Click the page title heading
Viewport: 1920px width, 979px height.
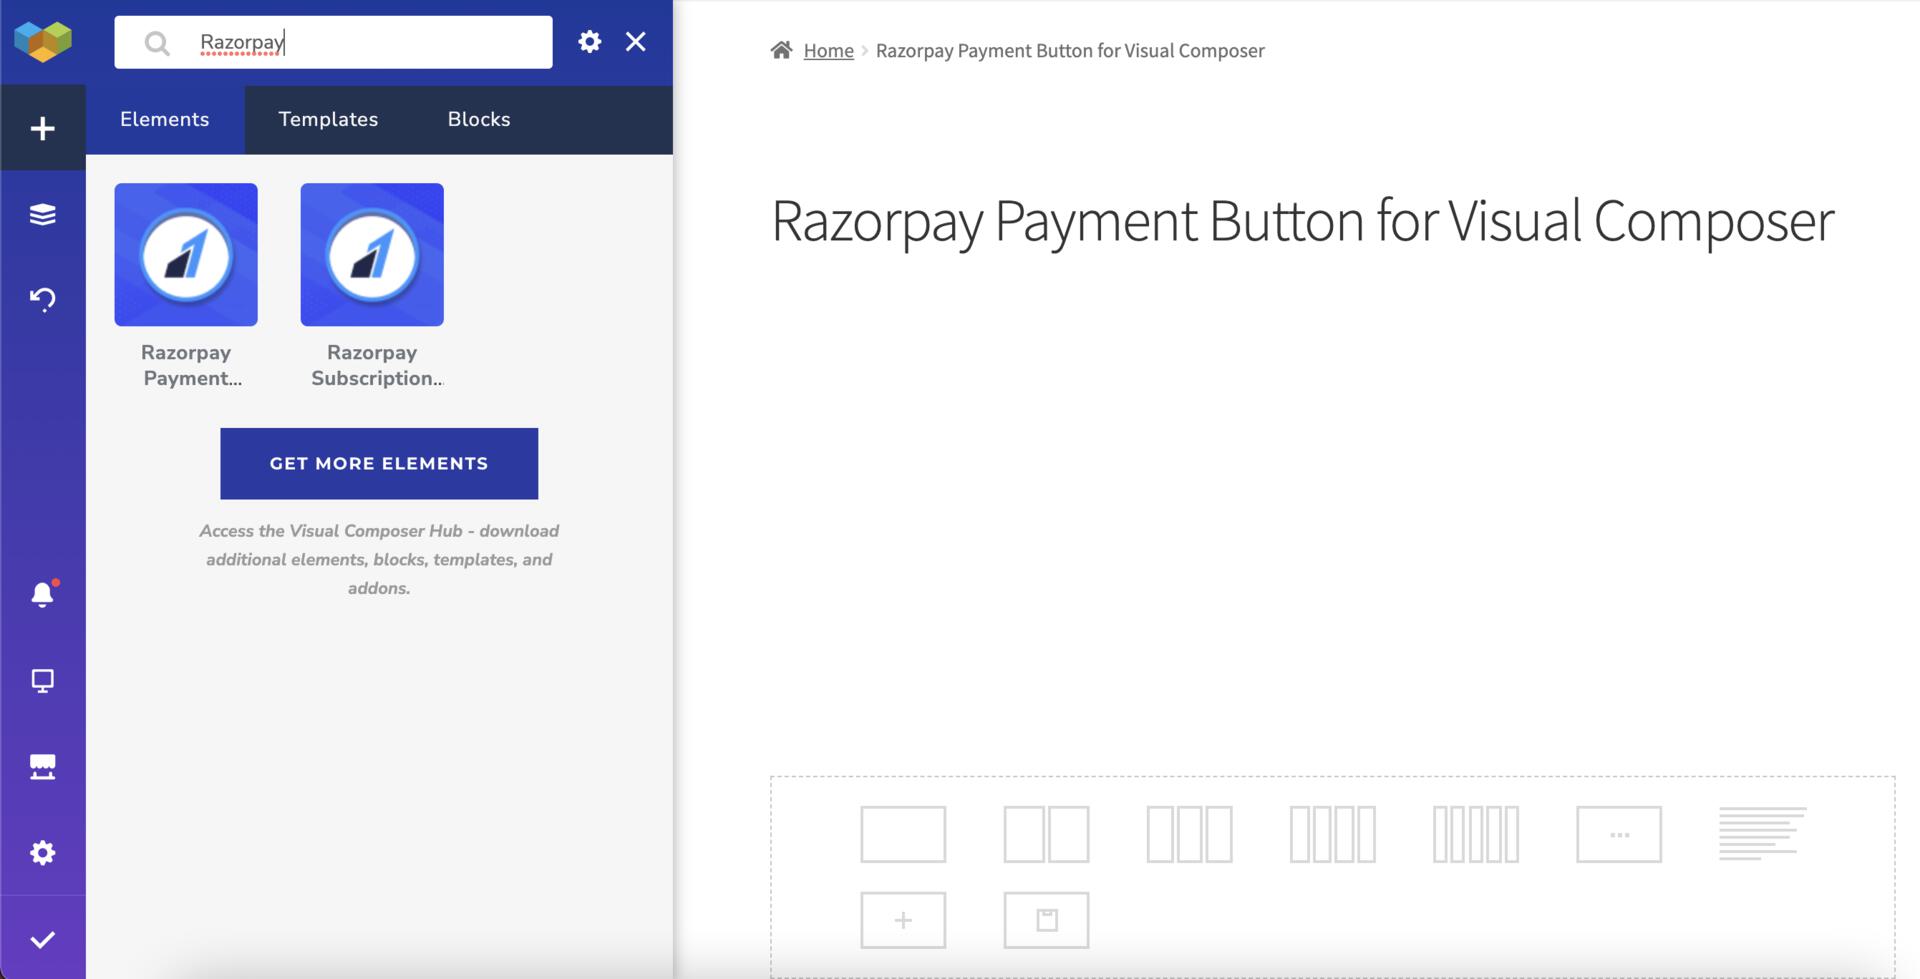click(1302, 220)
